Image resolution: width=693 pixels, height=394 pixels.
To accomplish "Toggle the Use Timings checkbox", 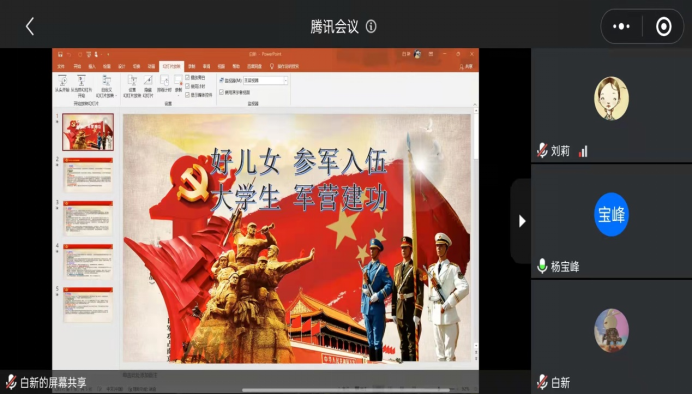I will coord(187,86).
